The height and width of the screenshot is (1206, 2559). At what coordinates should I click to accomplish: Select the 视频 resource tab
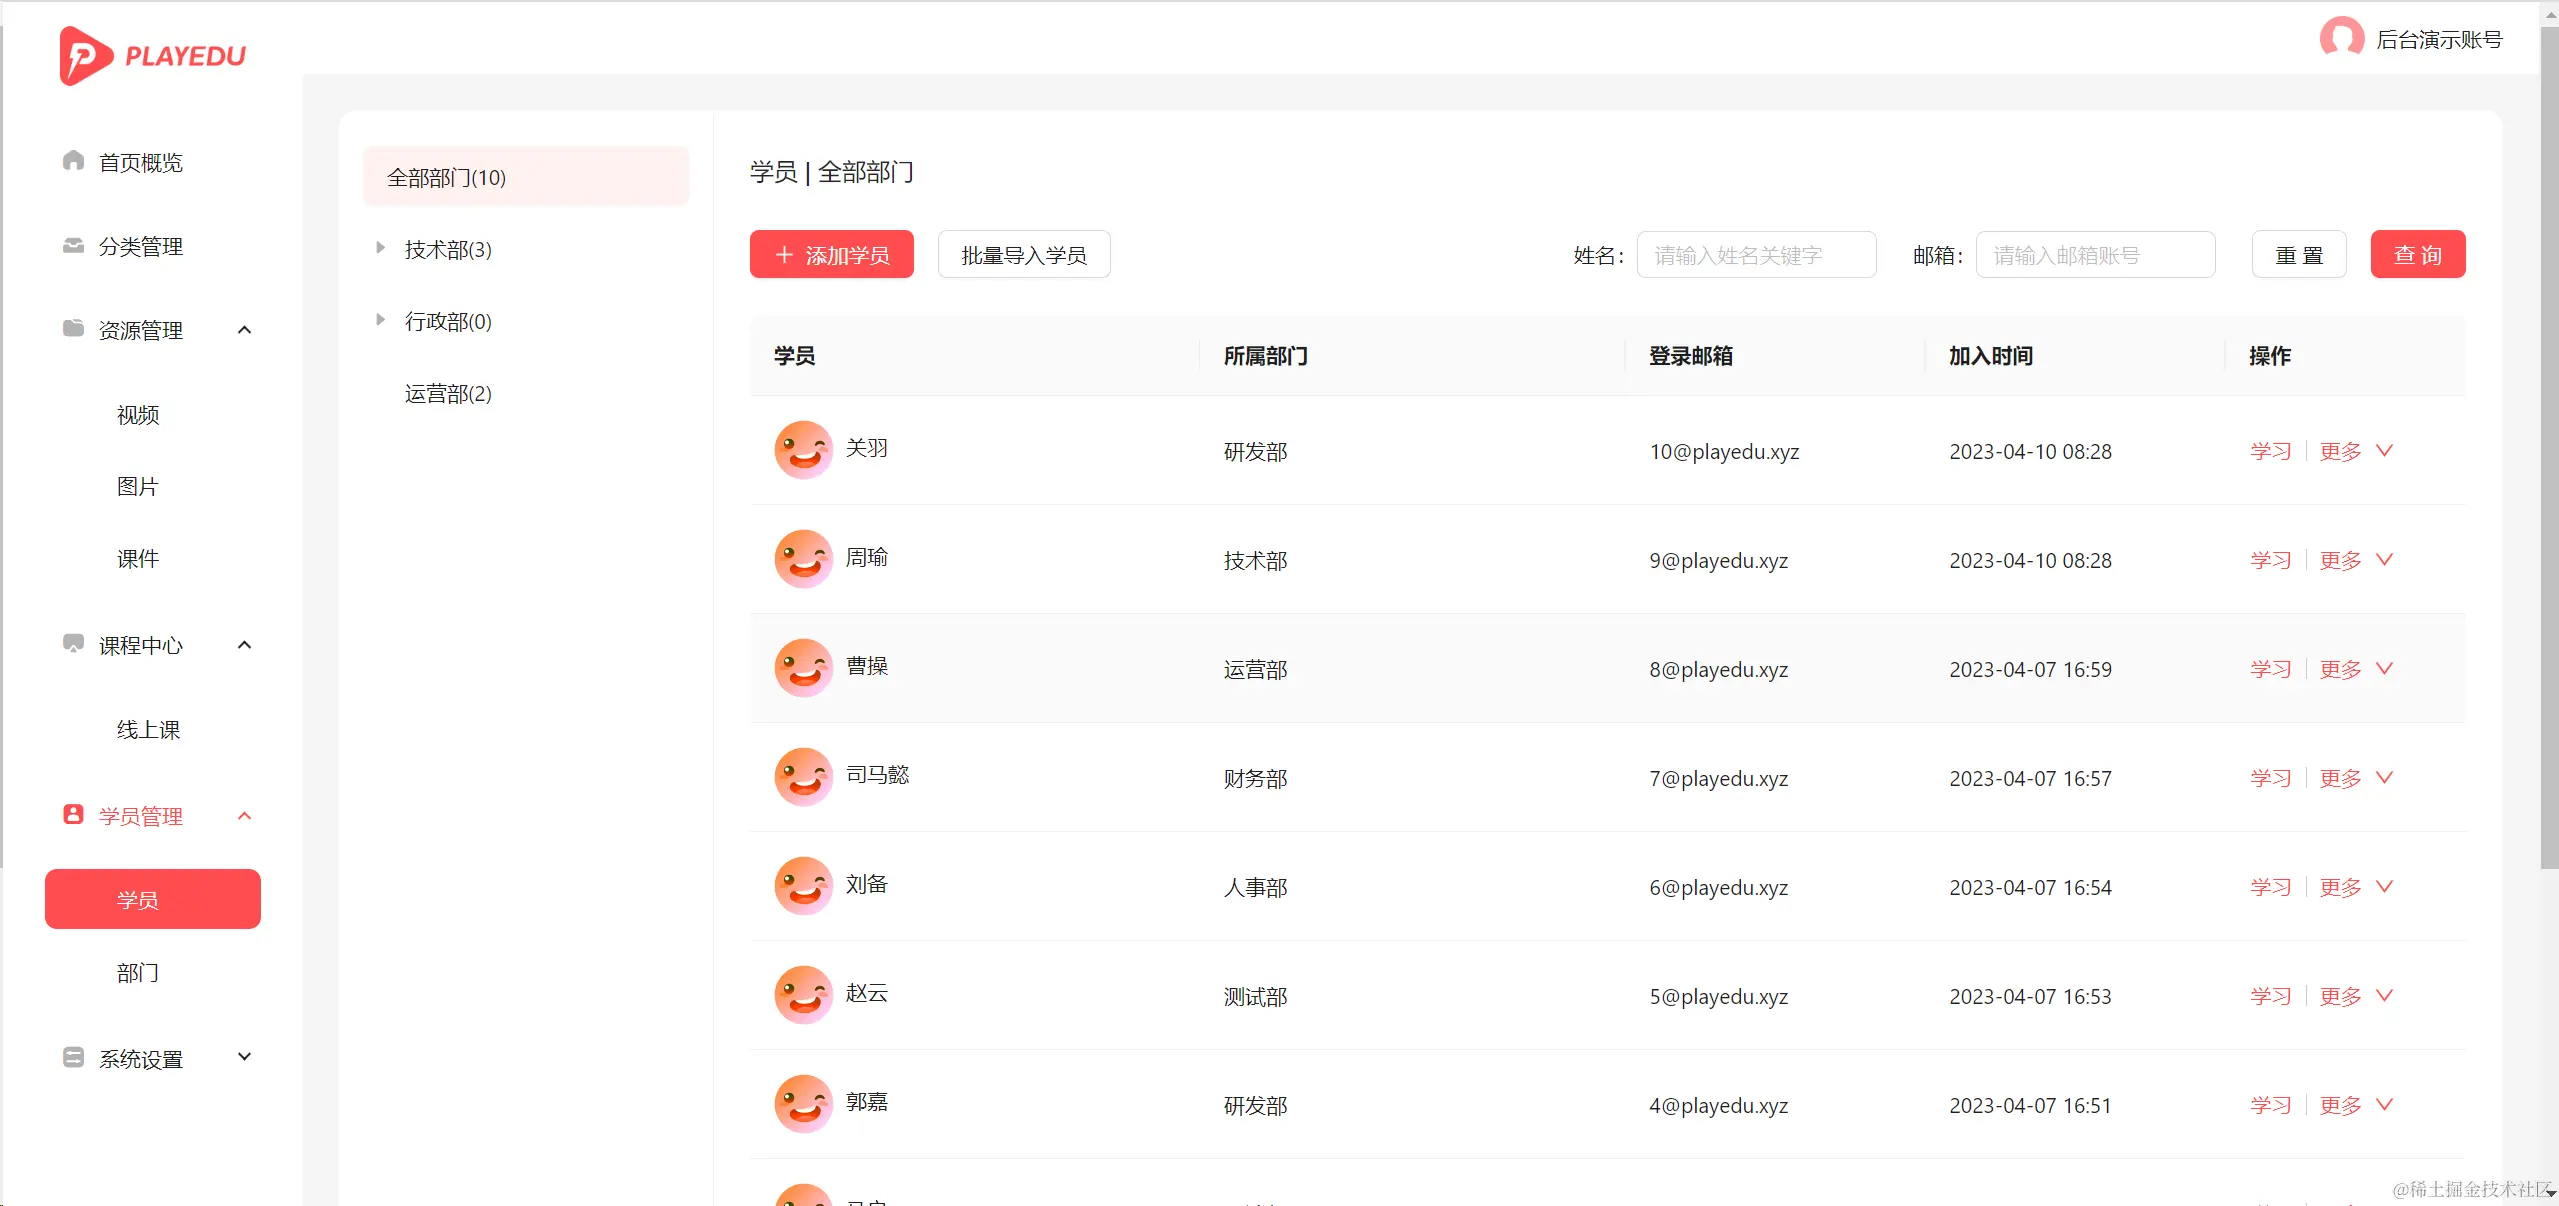click(x=138, y=415)
